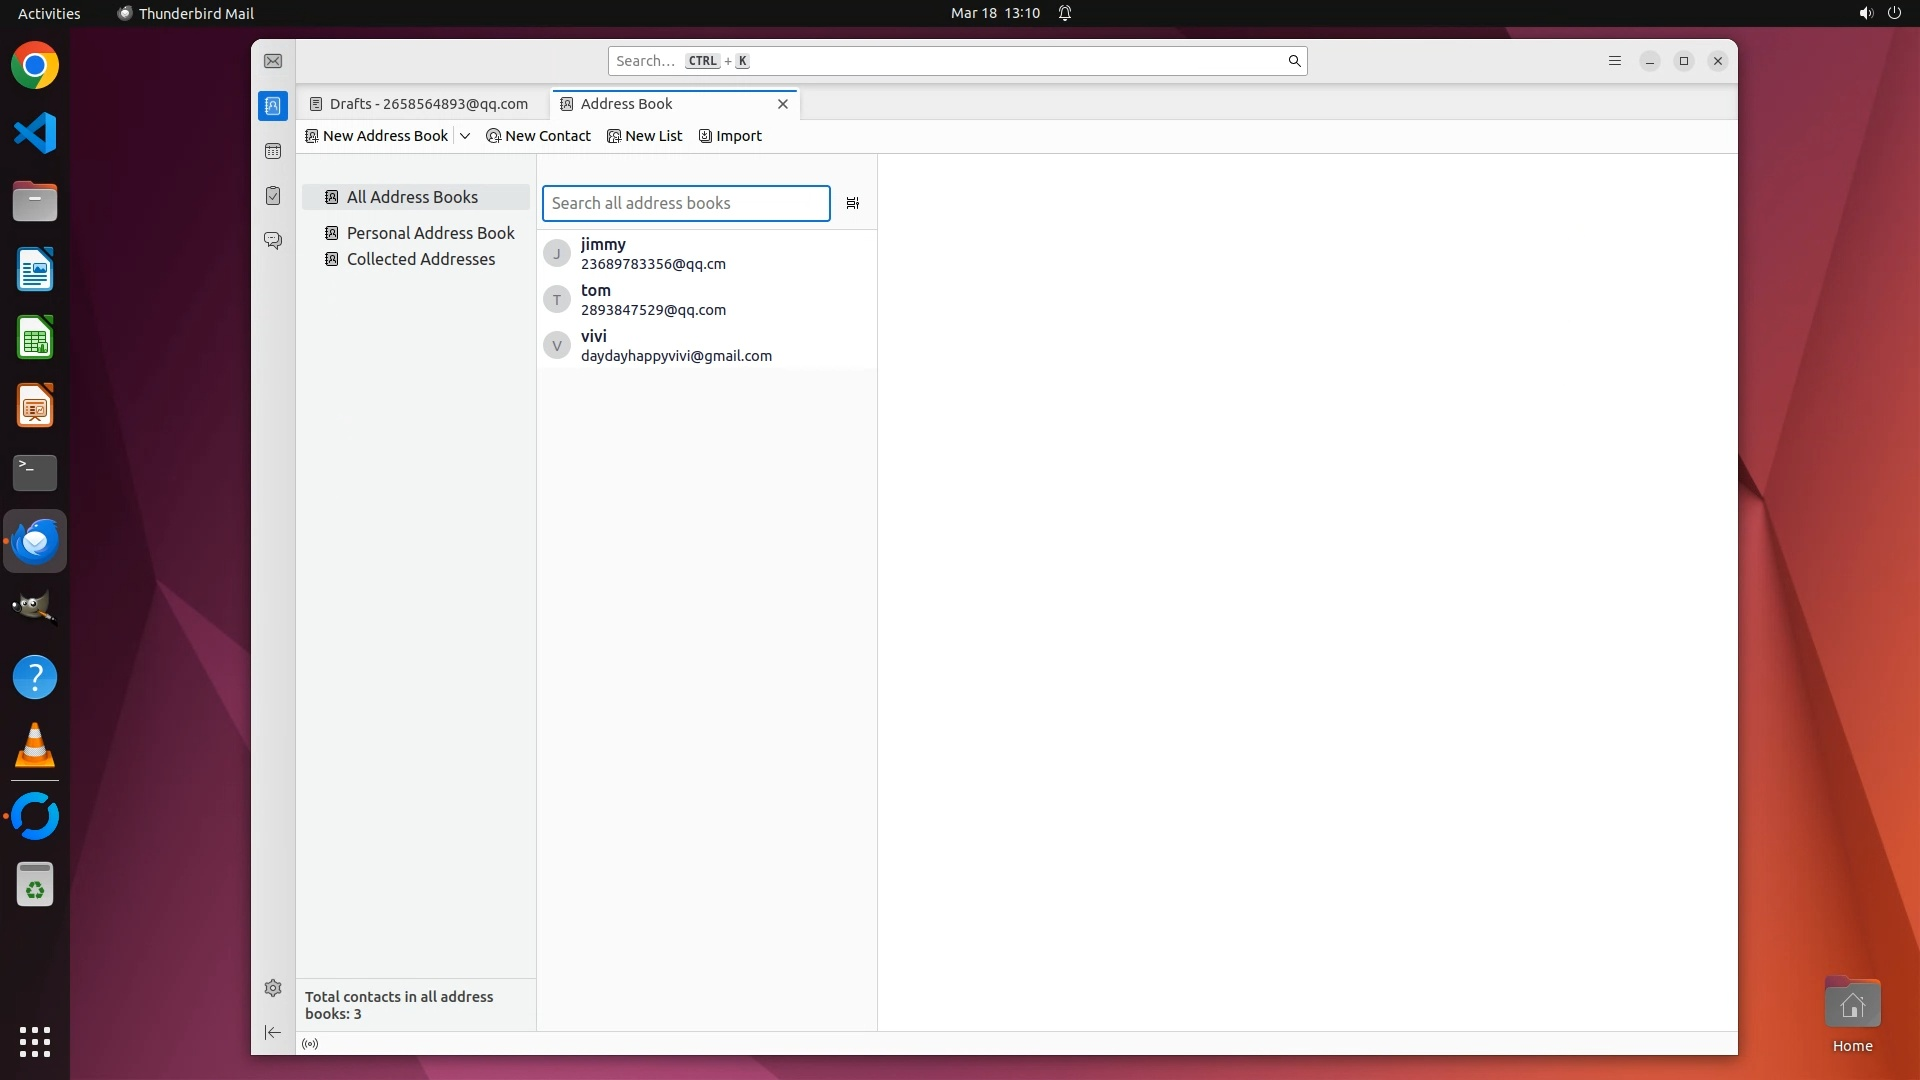
Task: Select Collected Addresses book
Action: (x=420, y=259)
